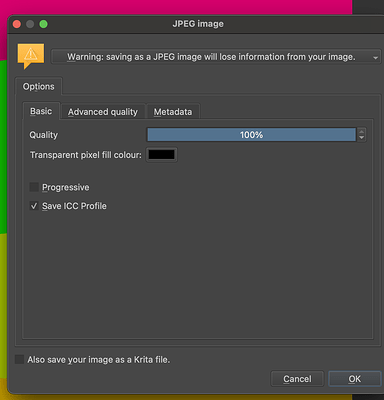The image size is (384, 400).
Task: Click the warning dropdown arrow
Action: (x=375, y=57)
